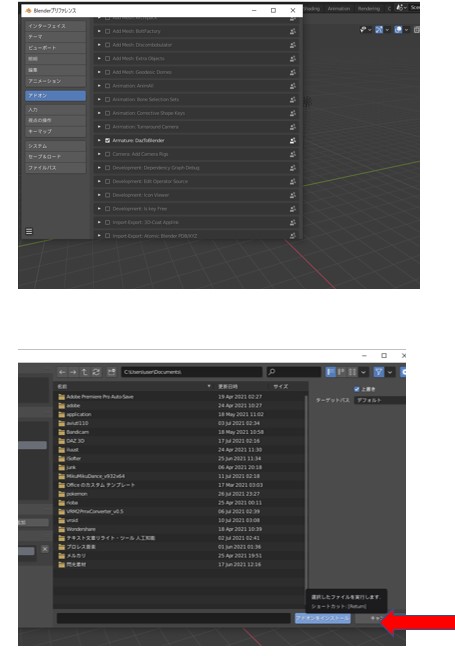This screenshot has height=656, width=455.
Task: Go to parent directory in file browser
Action: [x=84, y=372]
